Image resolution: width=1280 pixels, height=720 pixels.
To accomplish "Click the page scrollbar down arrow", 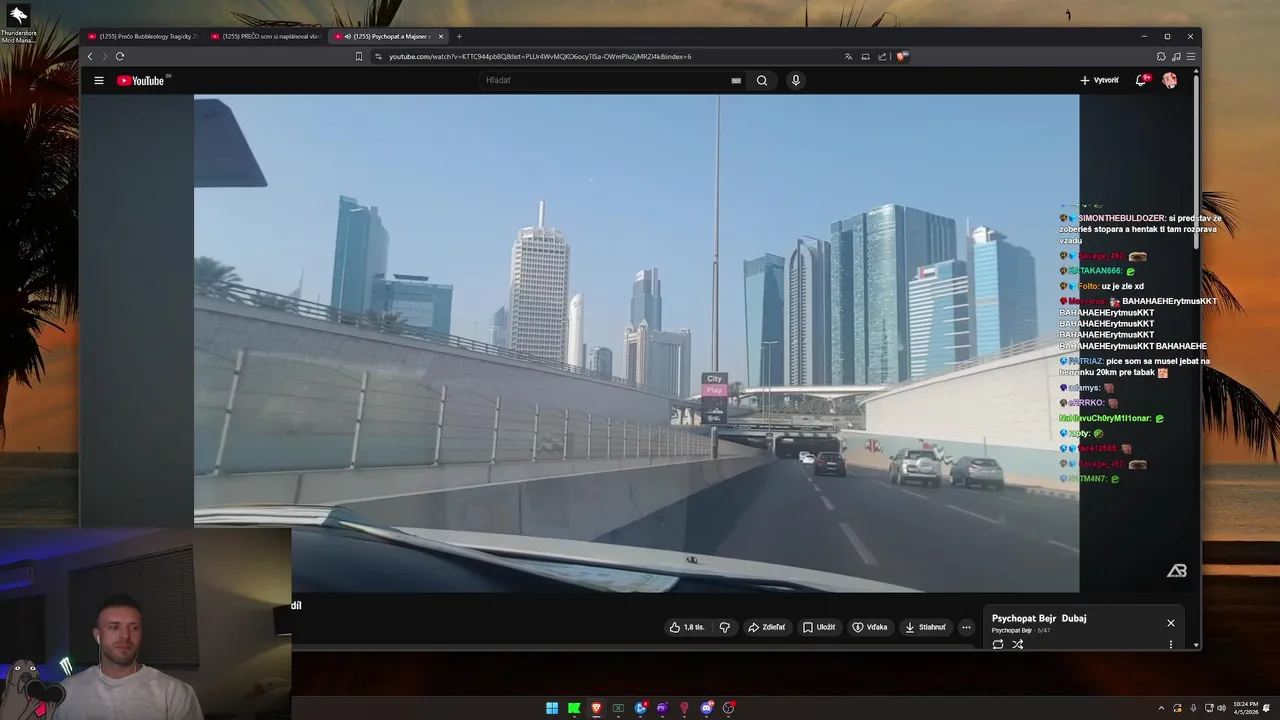I will [x=1196, y=645].
